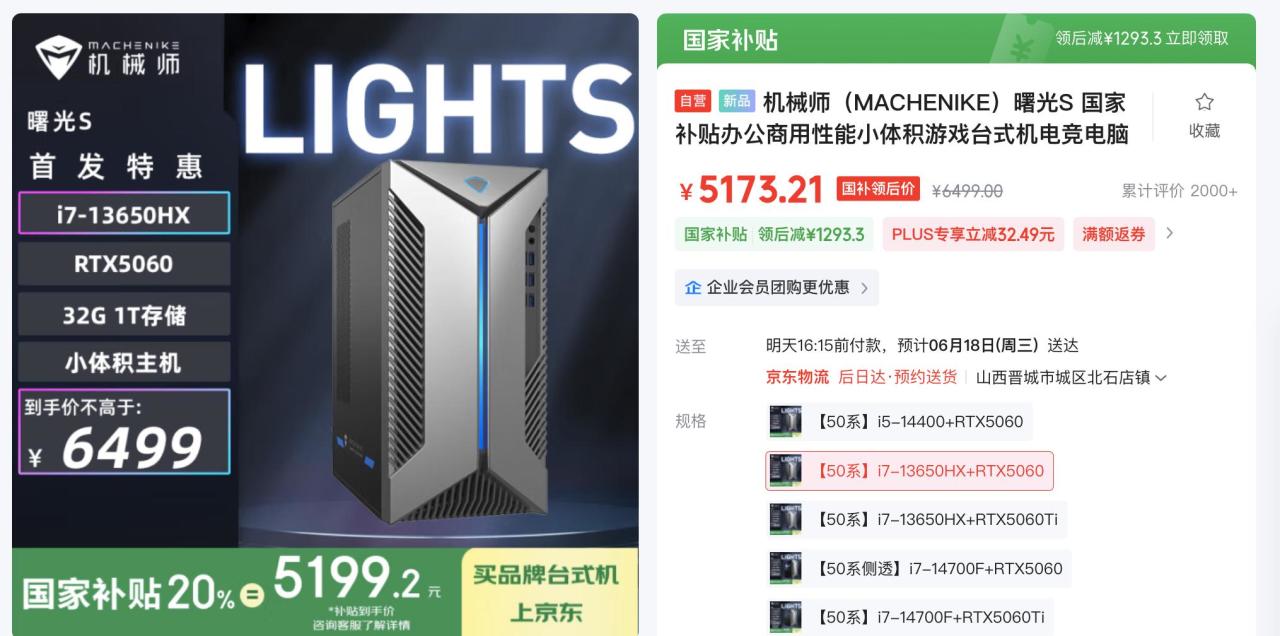Click thumbnail icon of i5-14400+RTX5060 option
The width and height of the screenshot is (1280, 636).
[x=786, y=421]
